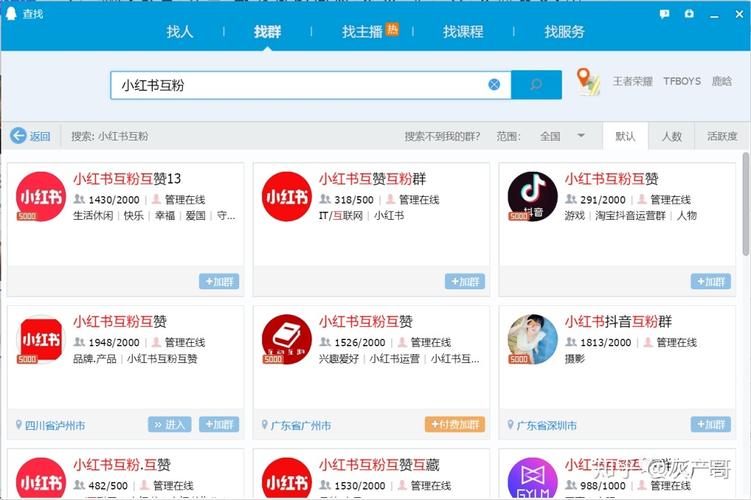Sort results by 默认

point(625,136)
